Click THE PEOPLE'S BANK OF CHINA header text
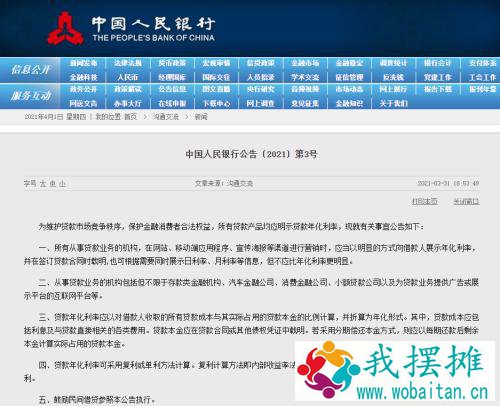The image size is (500, 406). [x=153, y=38]
